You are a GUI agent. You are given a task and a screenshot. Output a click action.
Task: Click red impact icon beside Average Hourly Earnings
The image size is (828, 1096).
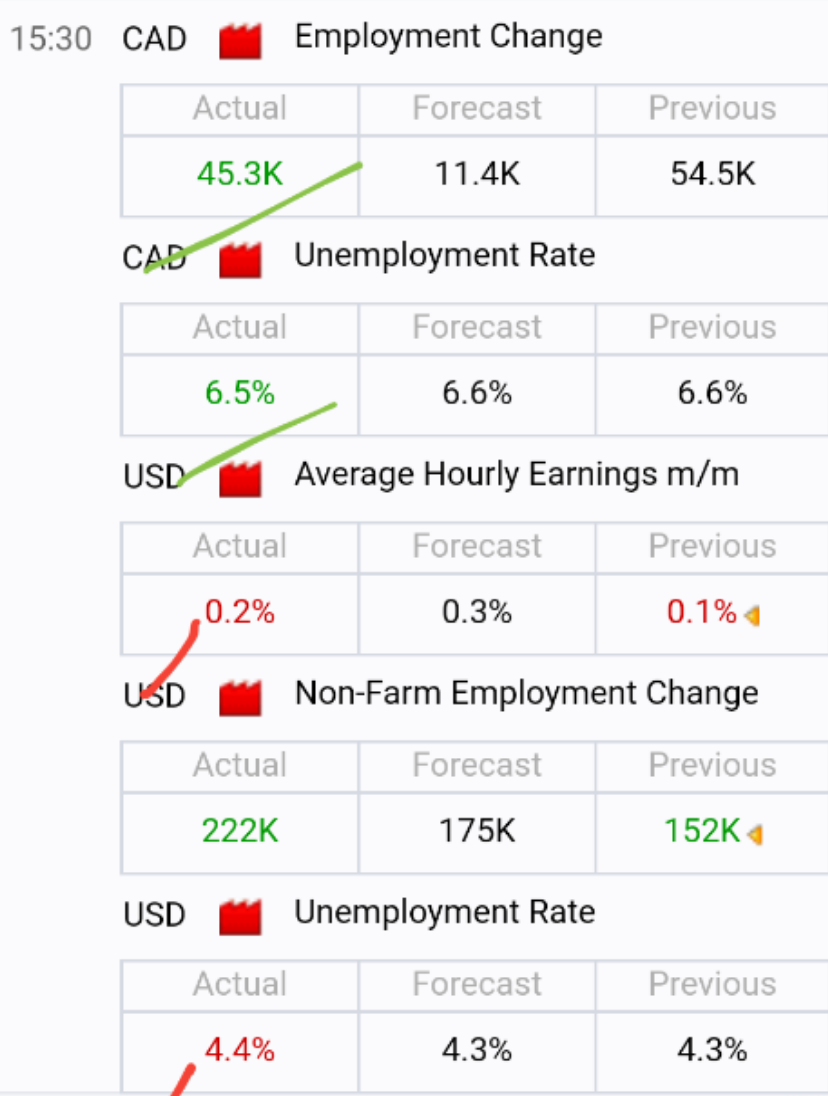pyautogui.click(x=240, y=479)
